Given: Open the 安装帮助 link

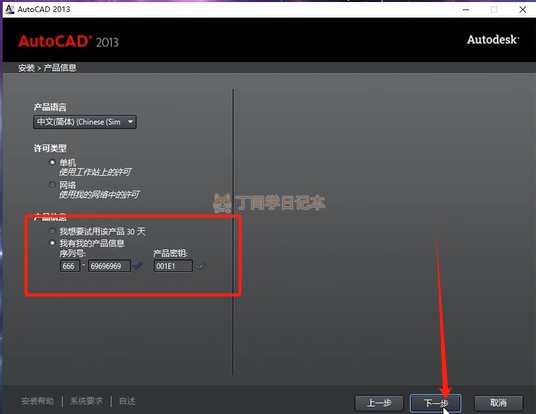Looking at the screenshot, I should (x=38, y=401).
